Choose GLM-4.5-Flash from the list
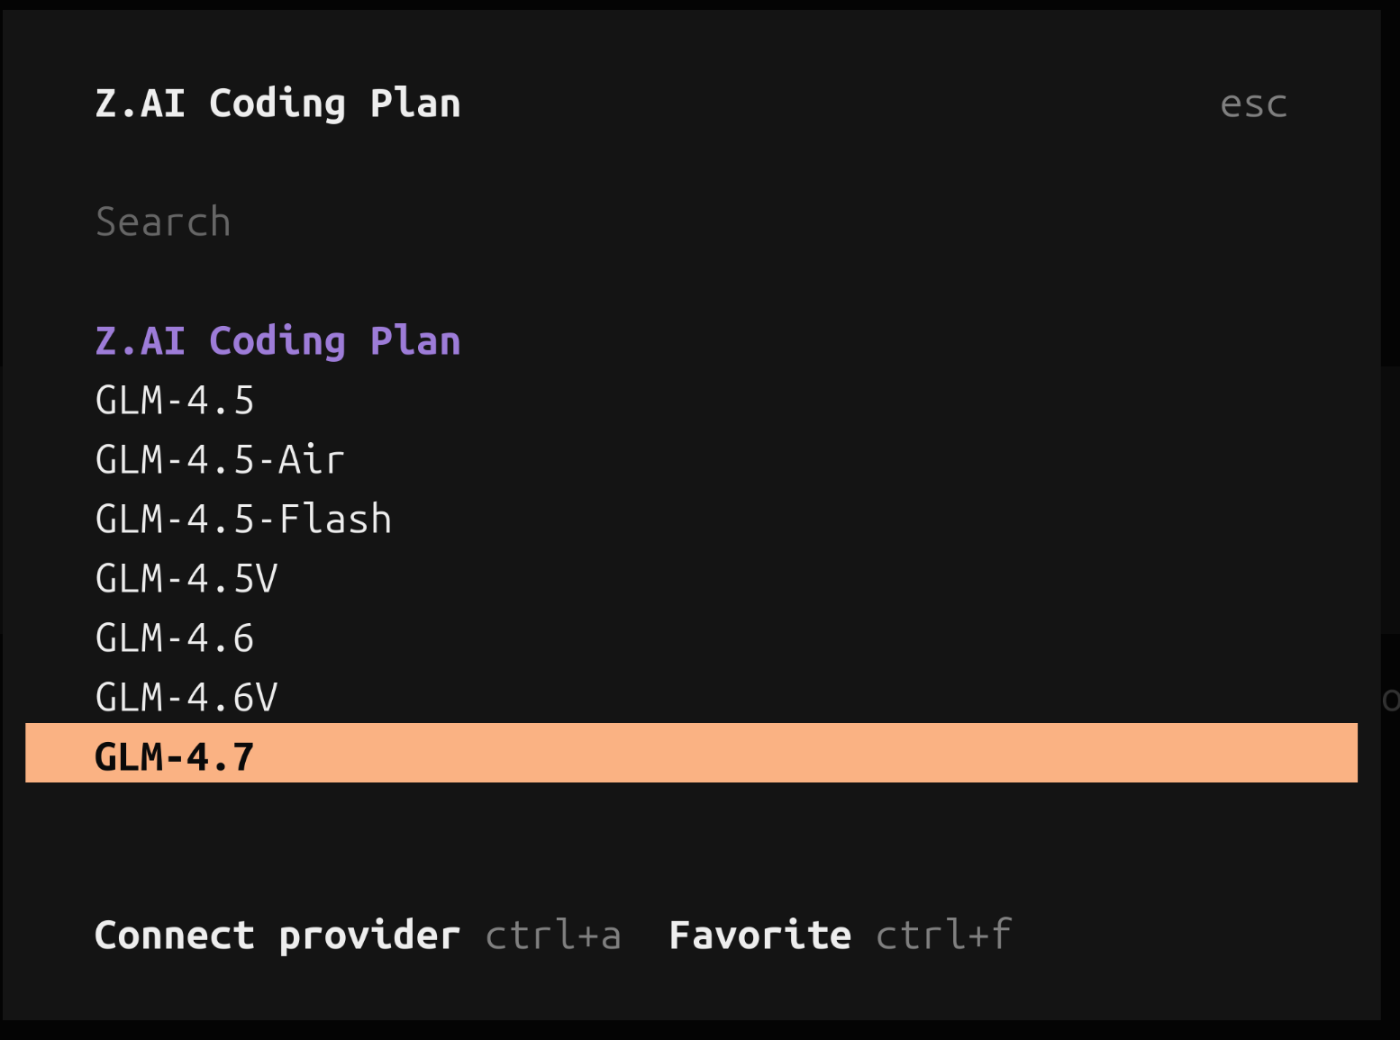The height and width of the screenshot is (1040, 1400). (243, 518)
